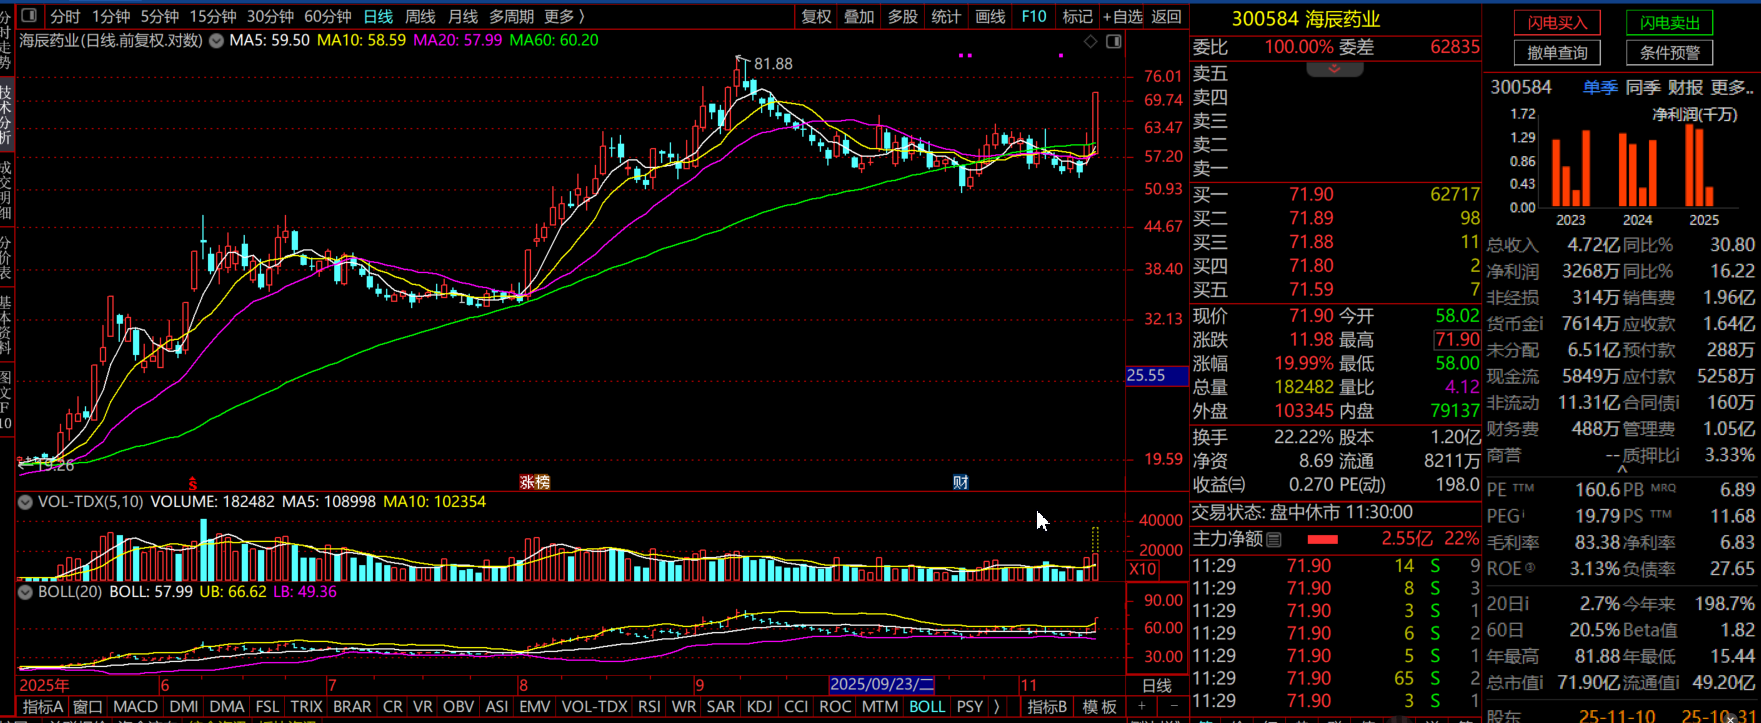Click the 闪电买入 flash buy button
The height and width of the screenshot is (723, 1761).
point(1557,23)
